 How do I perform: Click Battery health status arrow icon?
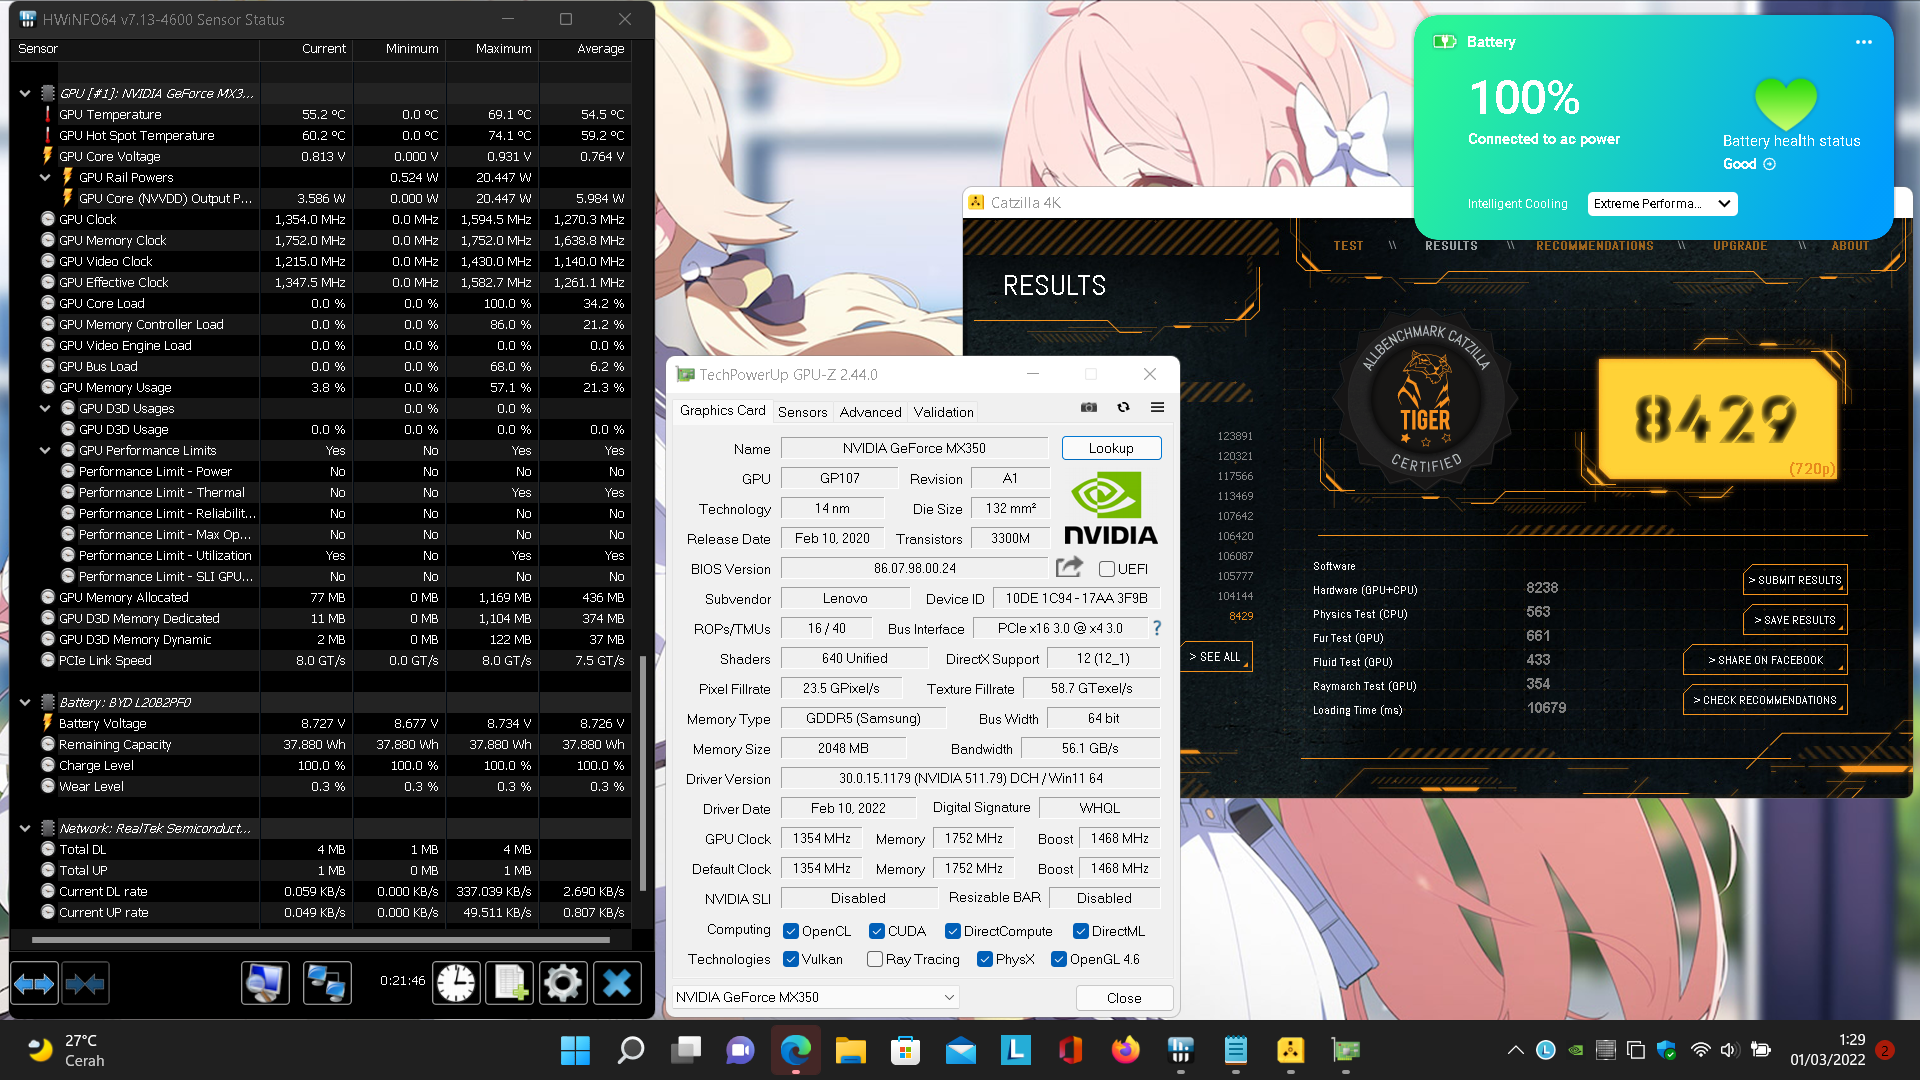coord(1769,164)
